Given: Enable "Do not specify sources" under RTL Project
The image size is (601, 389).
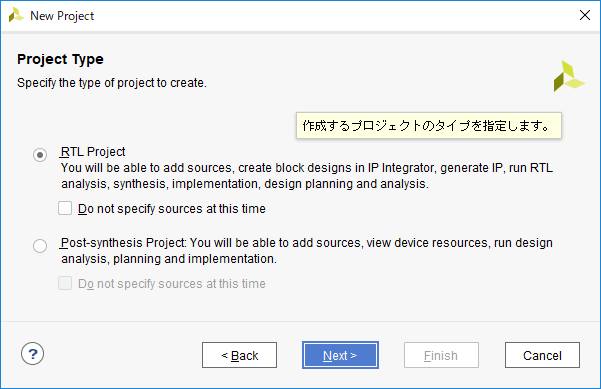Looking at the screenshot, I should click(x=65, y=208).
